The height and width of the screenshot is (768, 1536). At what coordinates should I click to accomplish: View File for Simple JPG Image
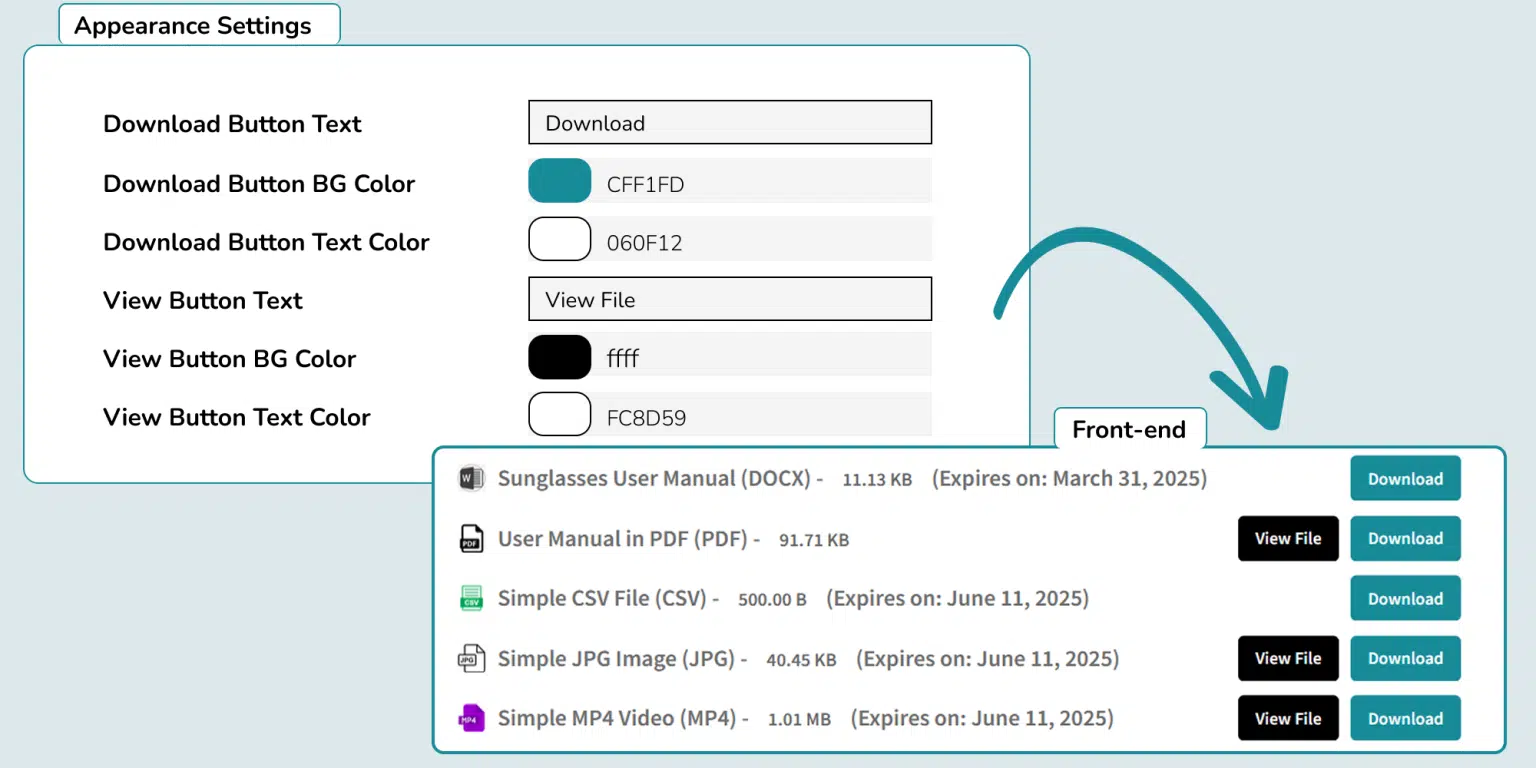(x=1288, y=659)
